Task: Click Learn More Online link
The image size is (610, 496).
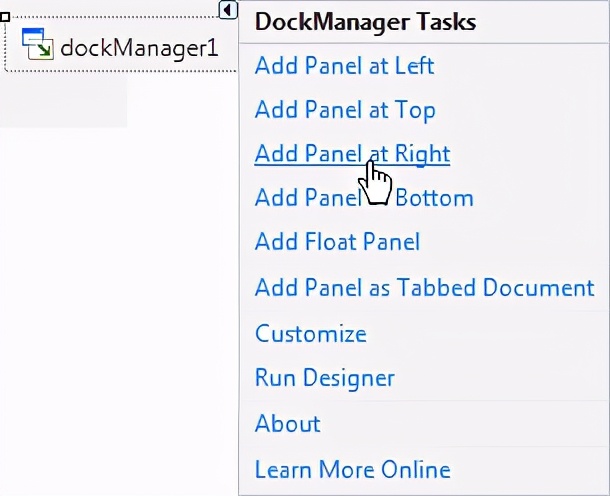Action: [x=352, y=470]
